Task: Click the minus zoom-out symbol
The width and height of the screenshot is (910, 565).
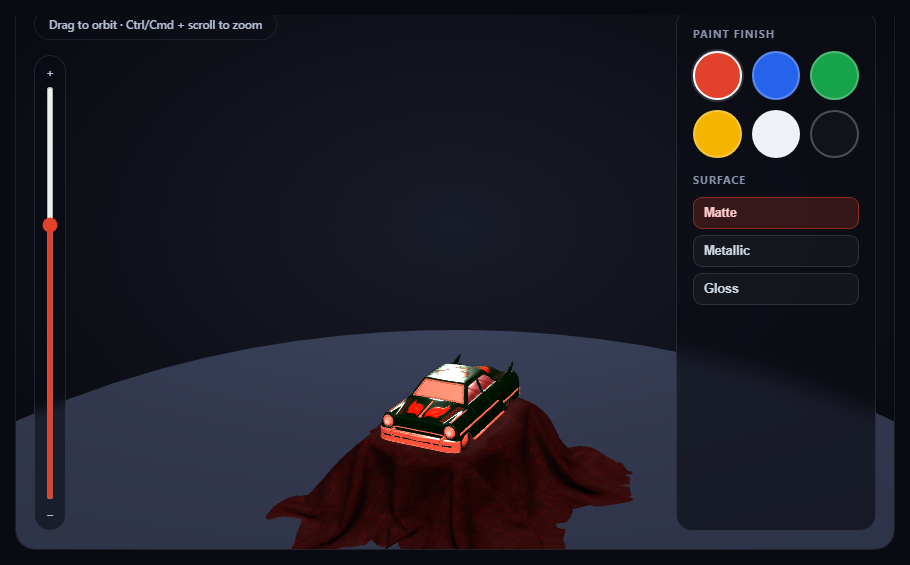Action: (50, 515)
